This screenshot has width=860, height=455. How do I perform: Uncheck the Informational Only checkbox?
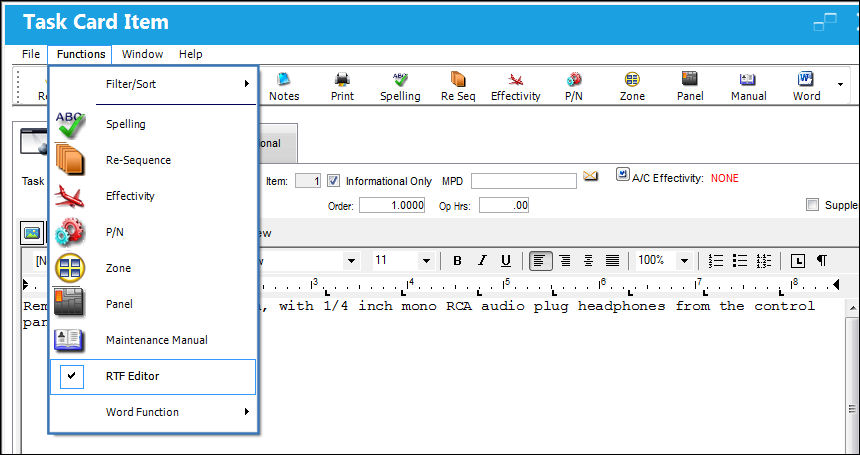click(x=333, y=180)
